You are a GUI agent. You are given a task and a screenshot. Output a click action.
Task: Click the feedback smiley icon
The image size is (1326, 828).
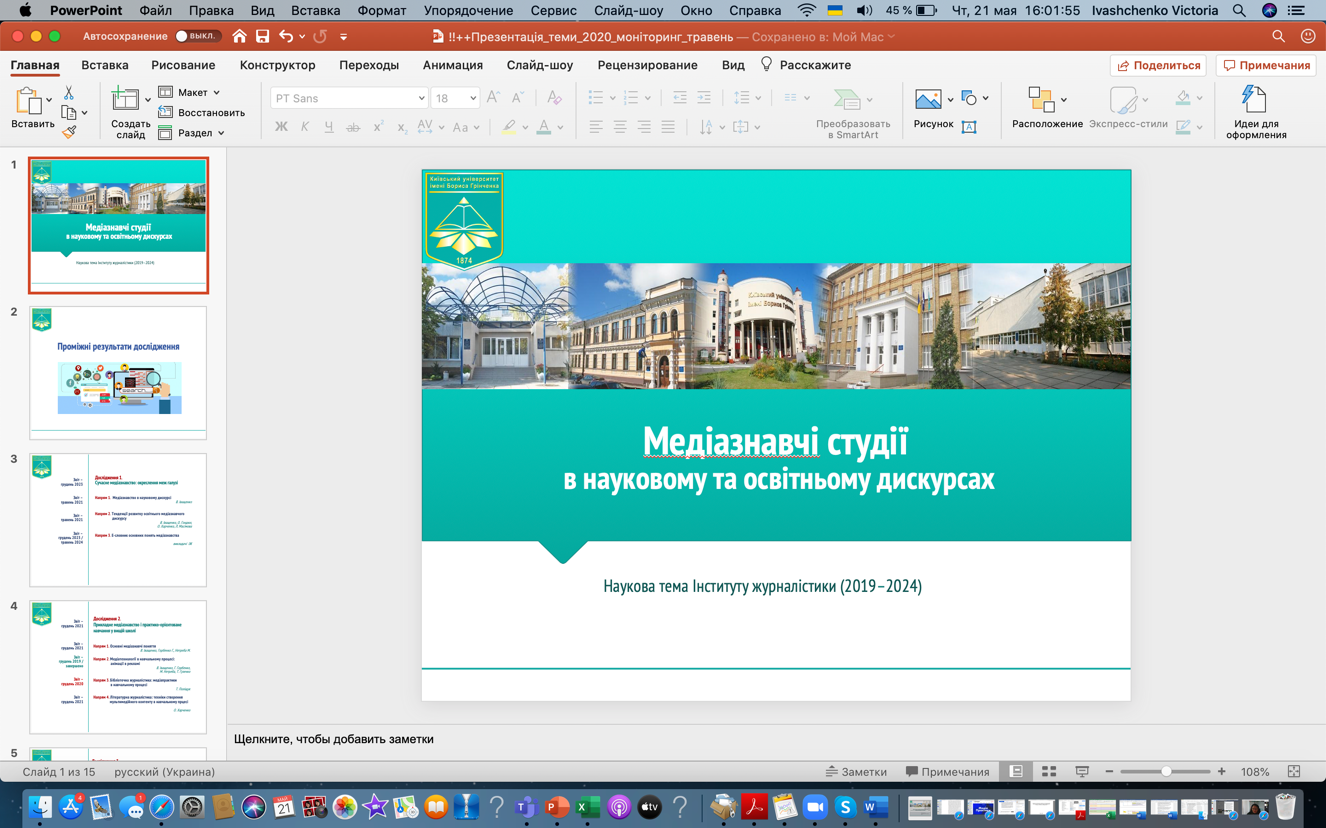tap(1308, 37)
